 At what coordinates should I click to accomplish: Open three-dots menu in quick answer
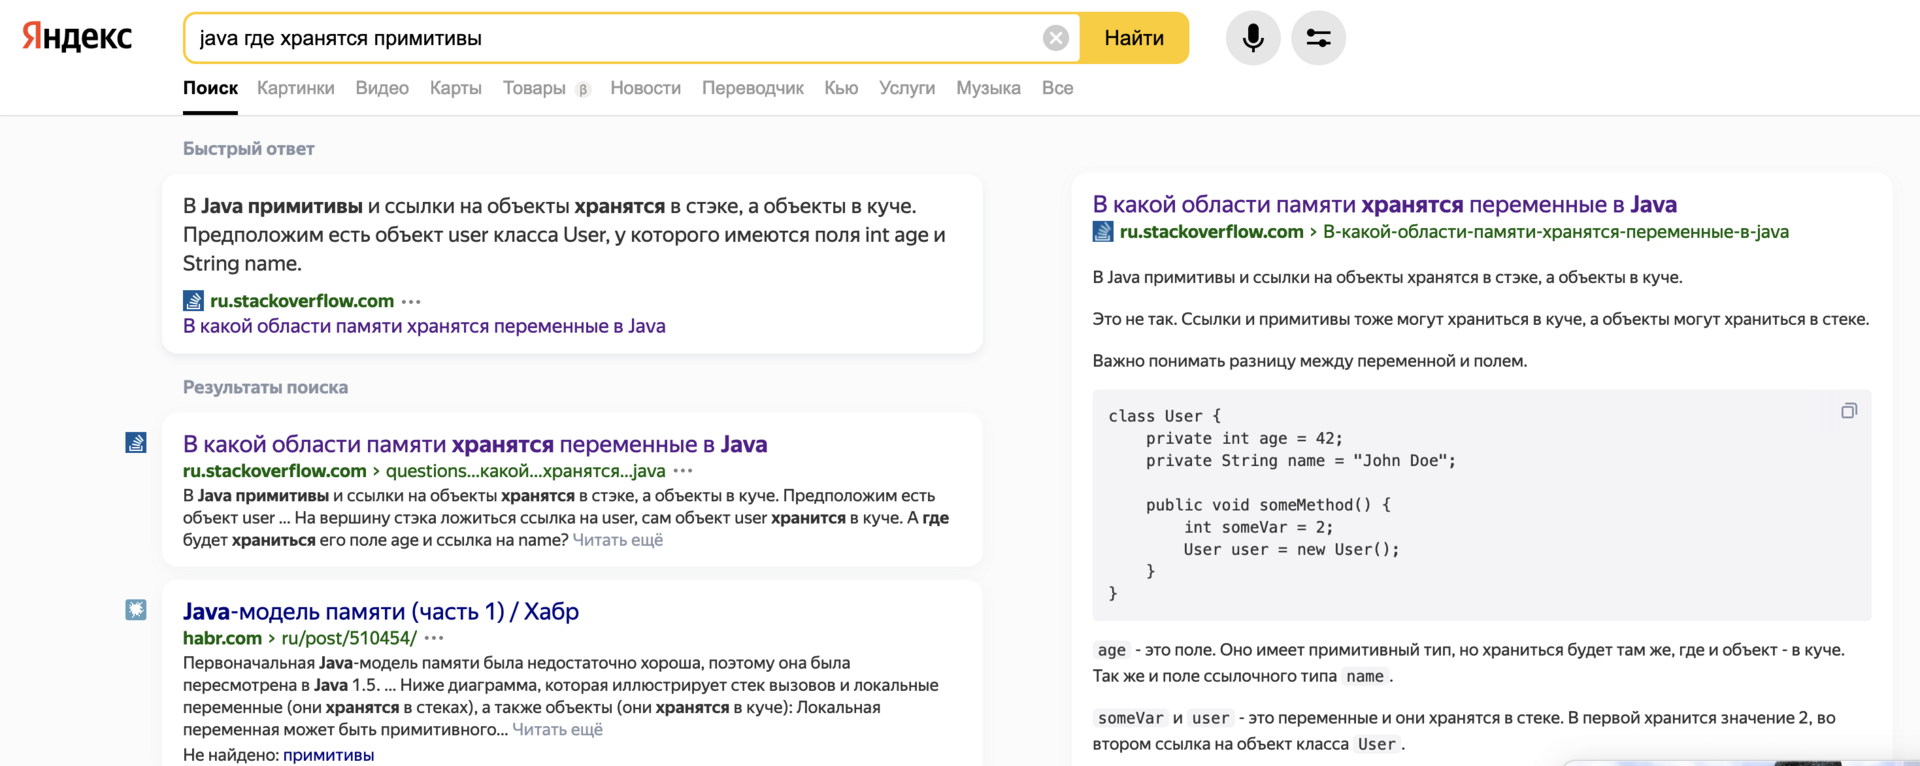point(411,302)
